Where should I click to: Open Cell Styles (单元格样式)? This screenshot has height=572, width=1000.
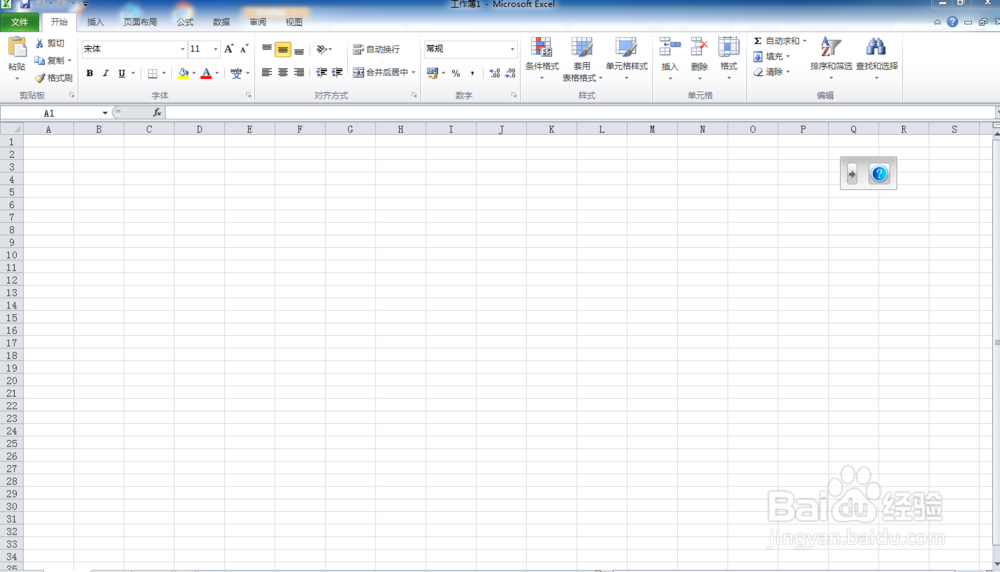(626, 58)
